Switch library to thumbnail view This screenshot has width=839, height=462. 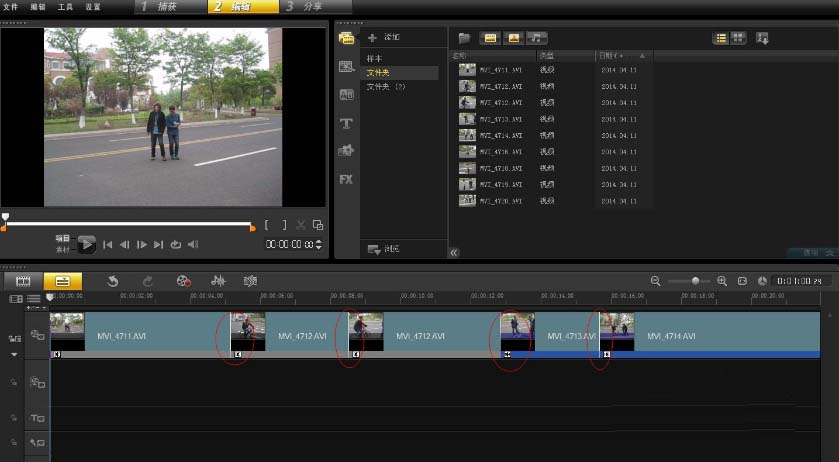[738, 38]
